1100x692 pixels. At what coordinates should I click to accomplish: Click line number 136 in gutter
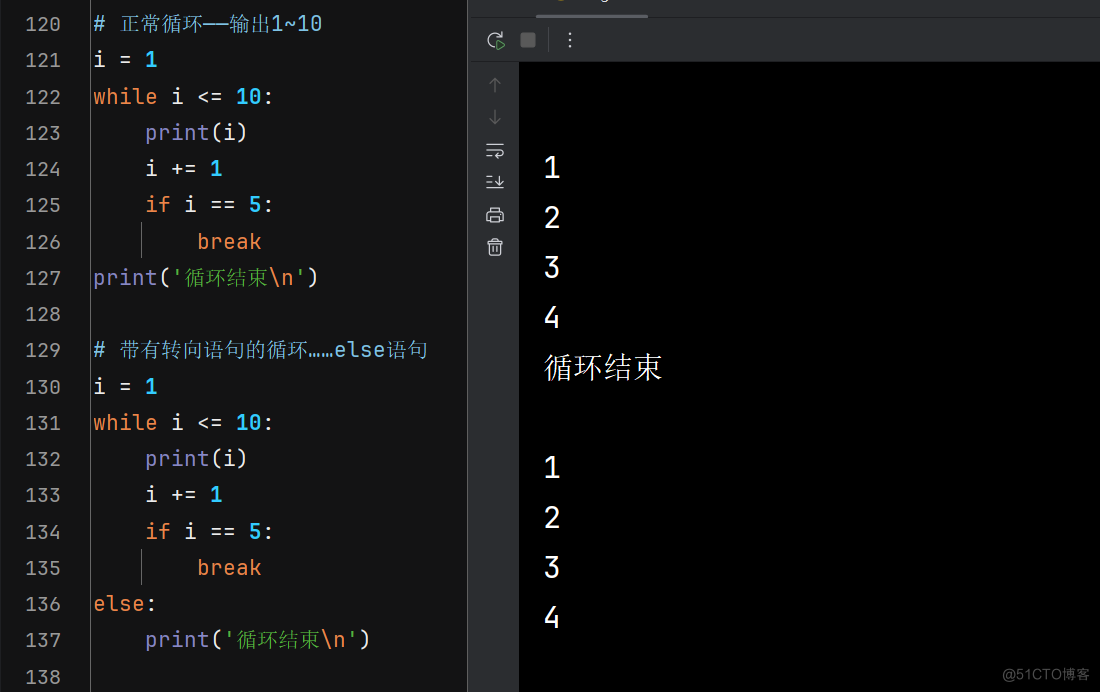pos(43,604)
